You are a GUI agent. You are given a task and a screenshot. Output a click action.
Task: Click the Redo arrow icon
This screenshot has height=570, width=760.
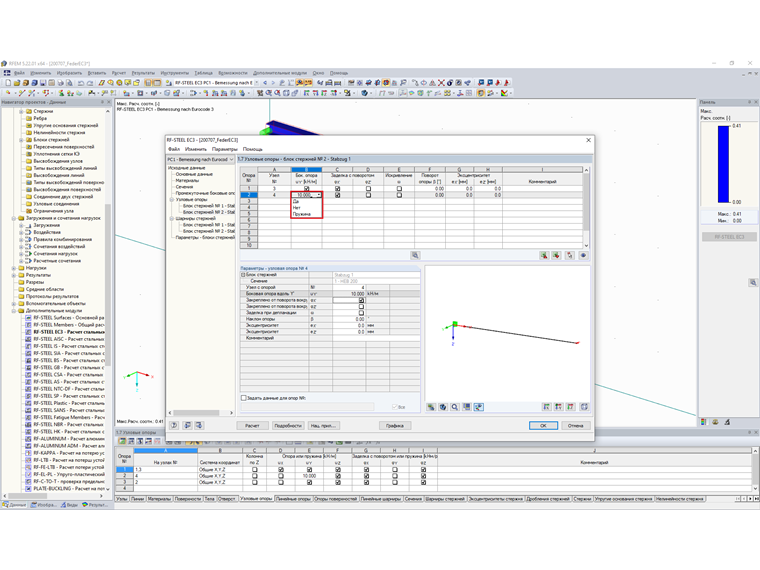pos(90,83)
